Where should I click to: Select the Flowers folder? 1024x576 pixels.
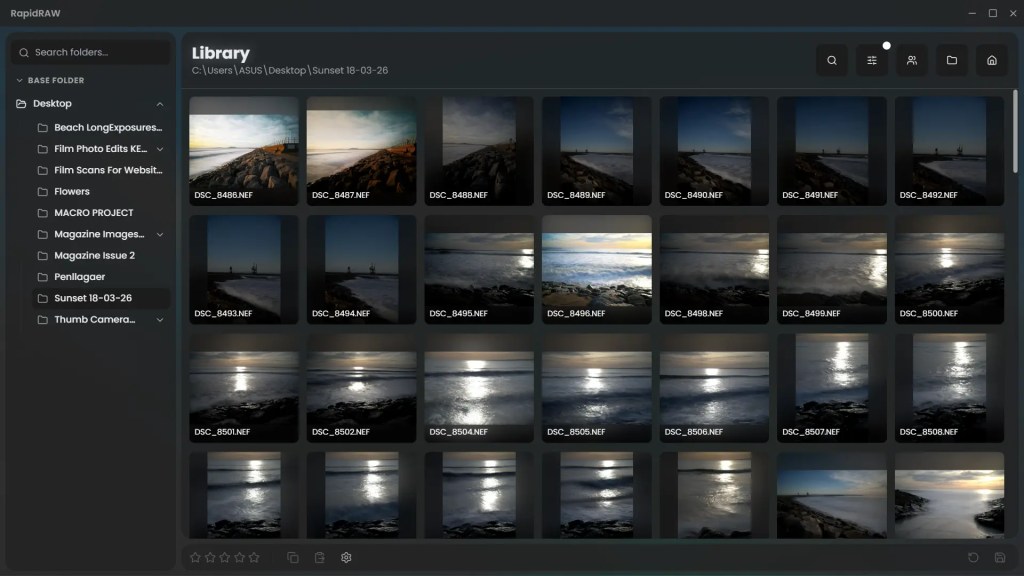72,191
